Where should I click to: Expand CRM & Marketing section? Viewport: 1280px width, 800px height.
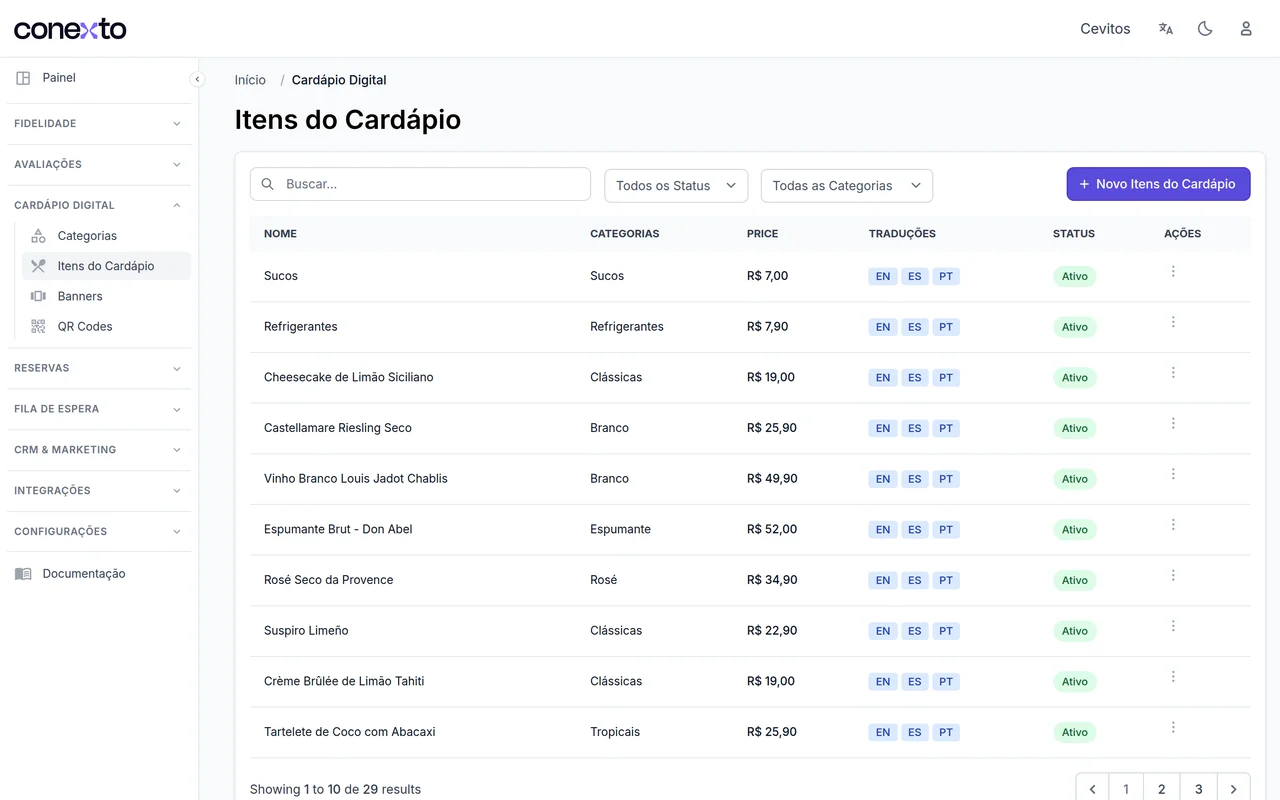click(99, 450)
